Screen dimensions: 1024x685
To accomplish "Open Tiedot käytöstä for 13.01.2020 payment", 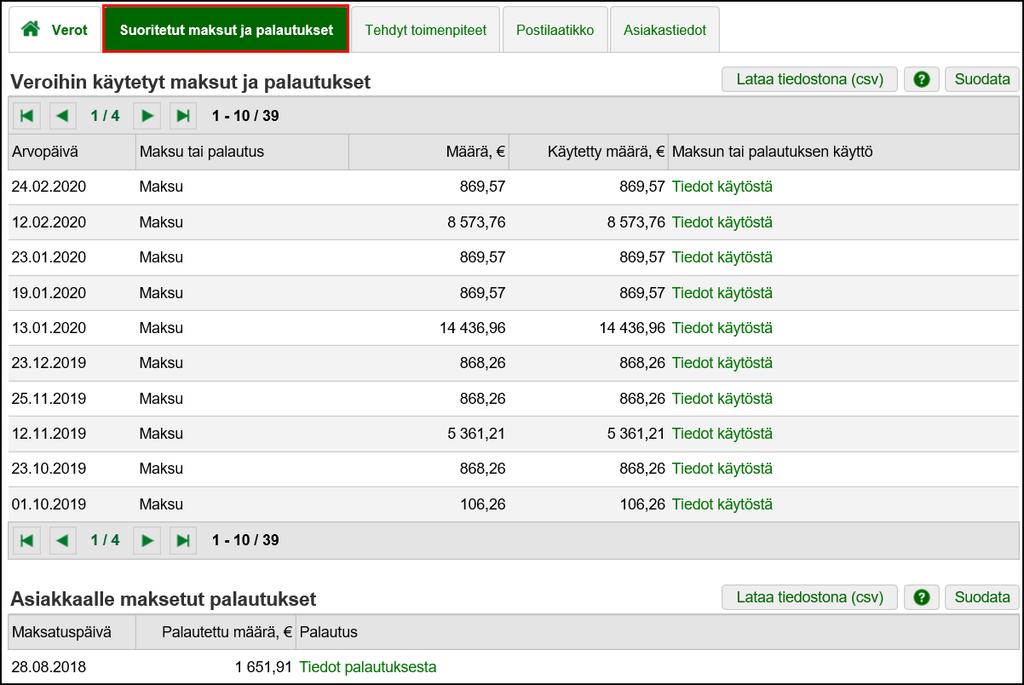I will point(722,328).
